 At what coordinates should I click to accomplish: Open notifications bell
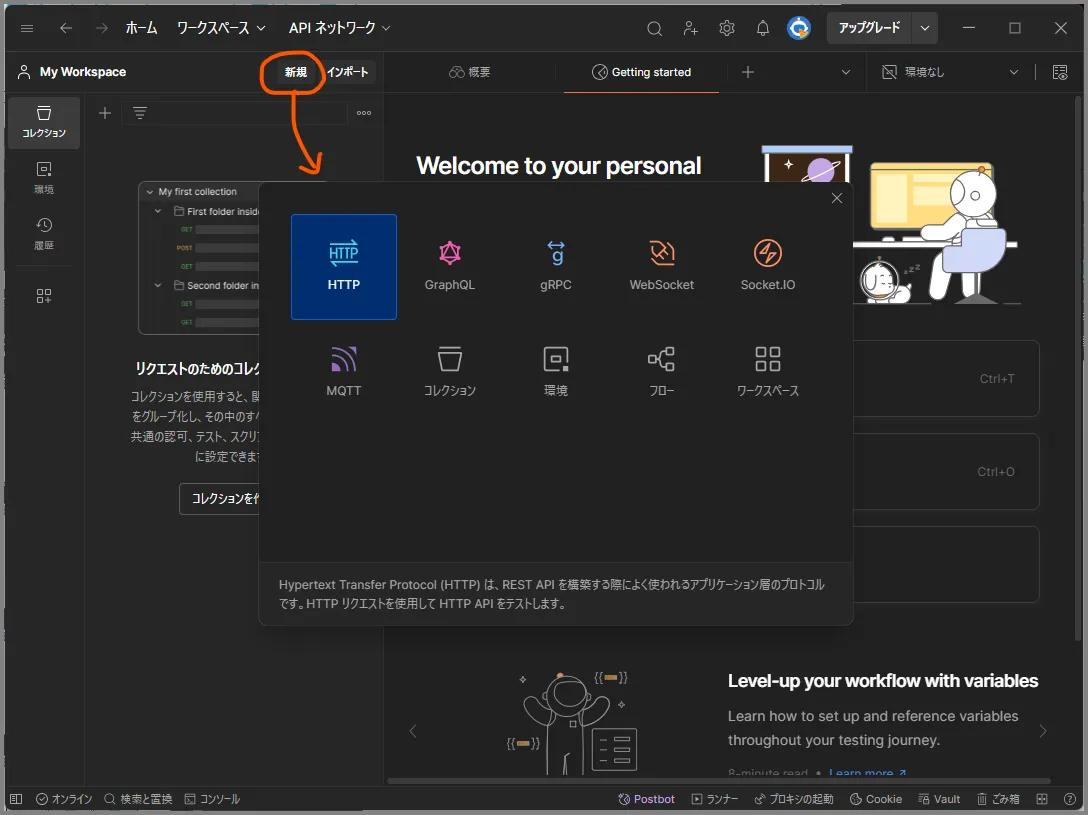763,28
